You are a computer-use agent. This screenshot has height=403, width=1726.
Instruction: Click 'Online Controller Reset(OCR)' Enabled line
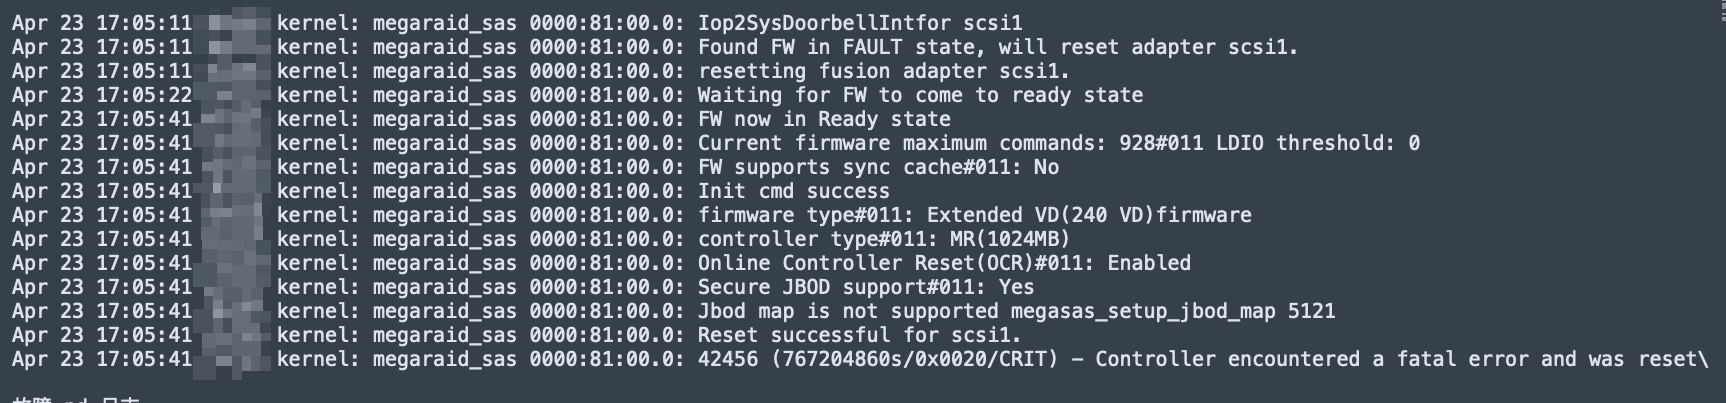coord(944,263)
